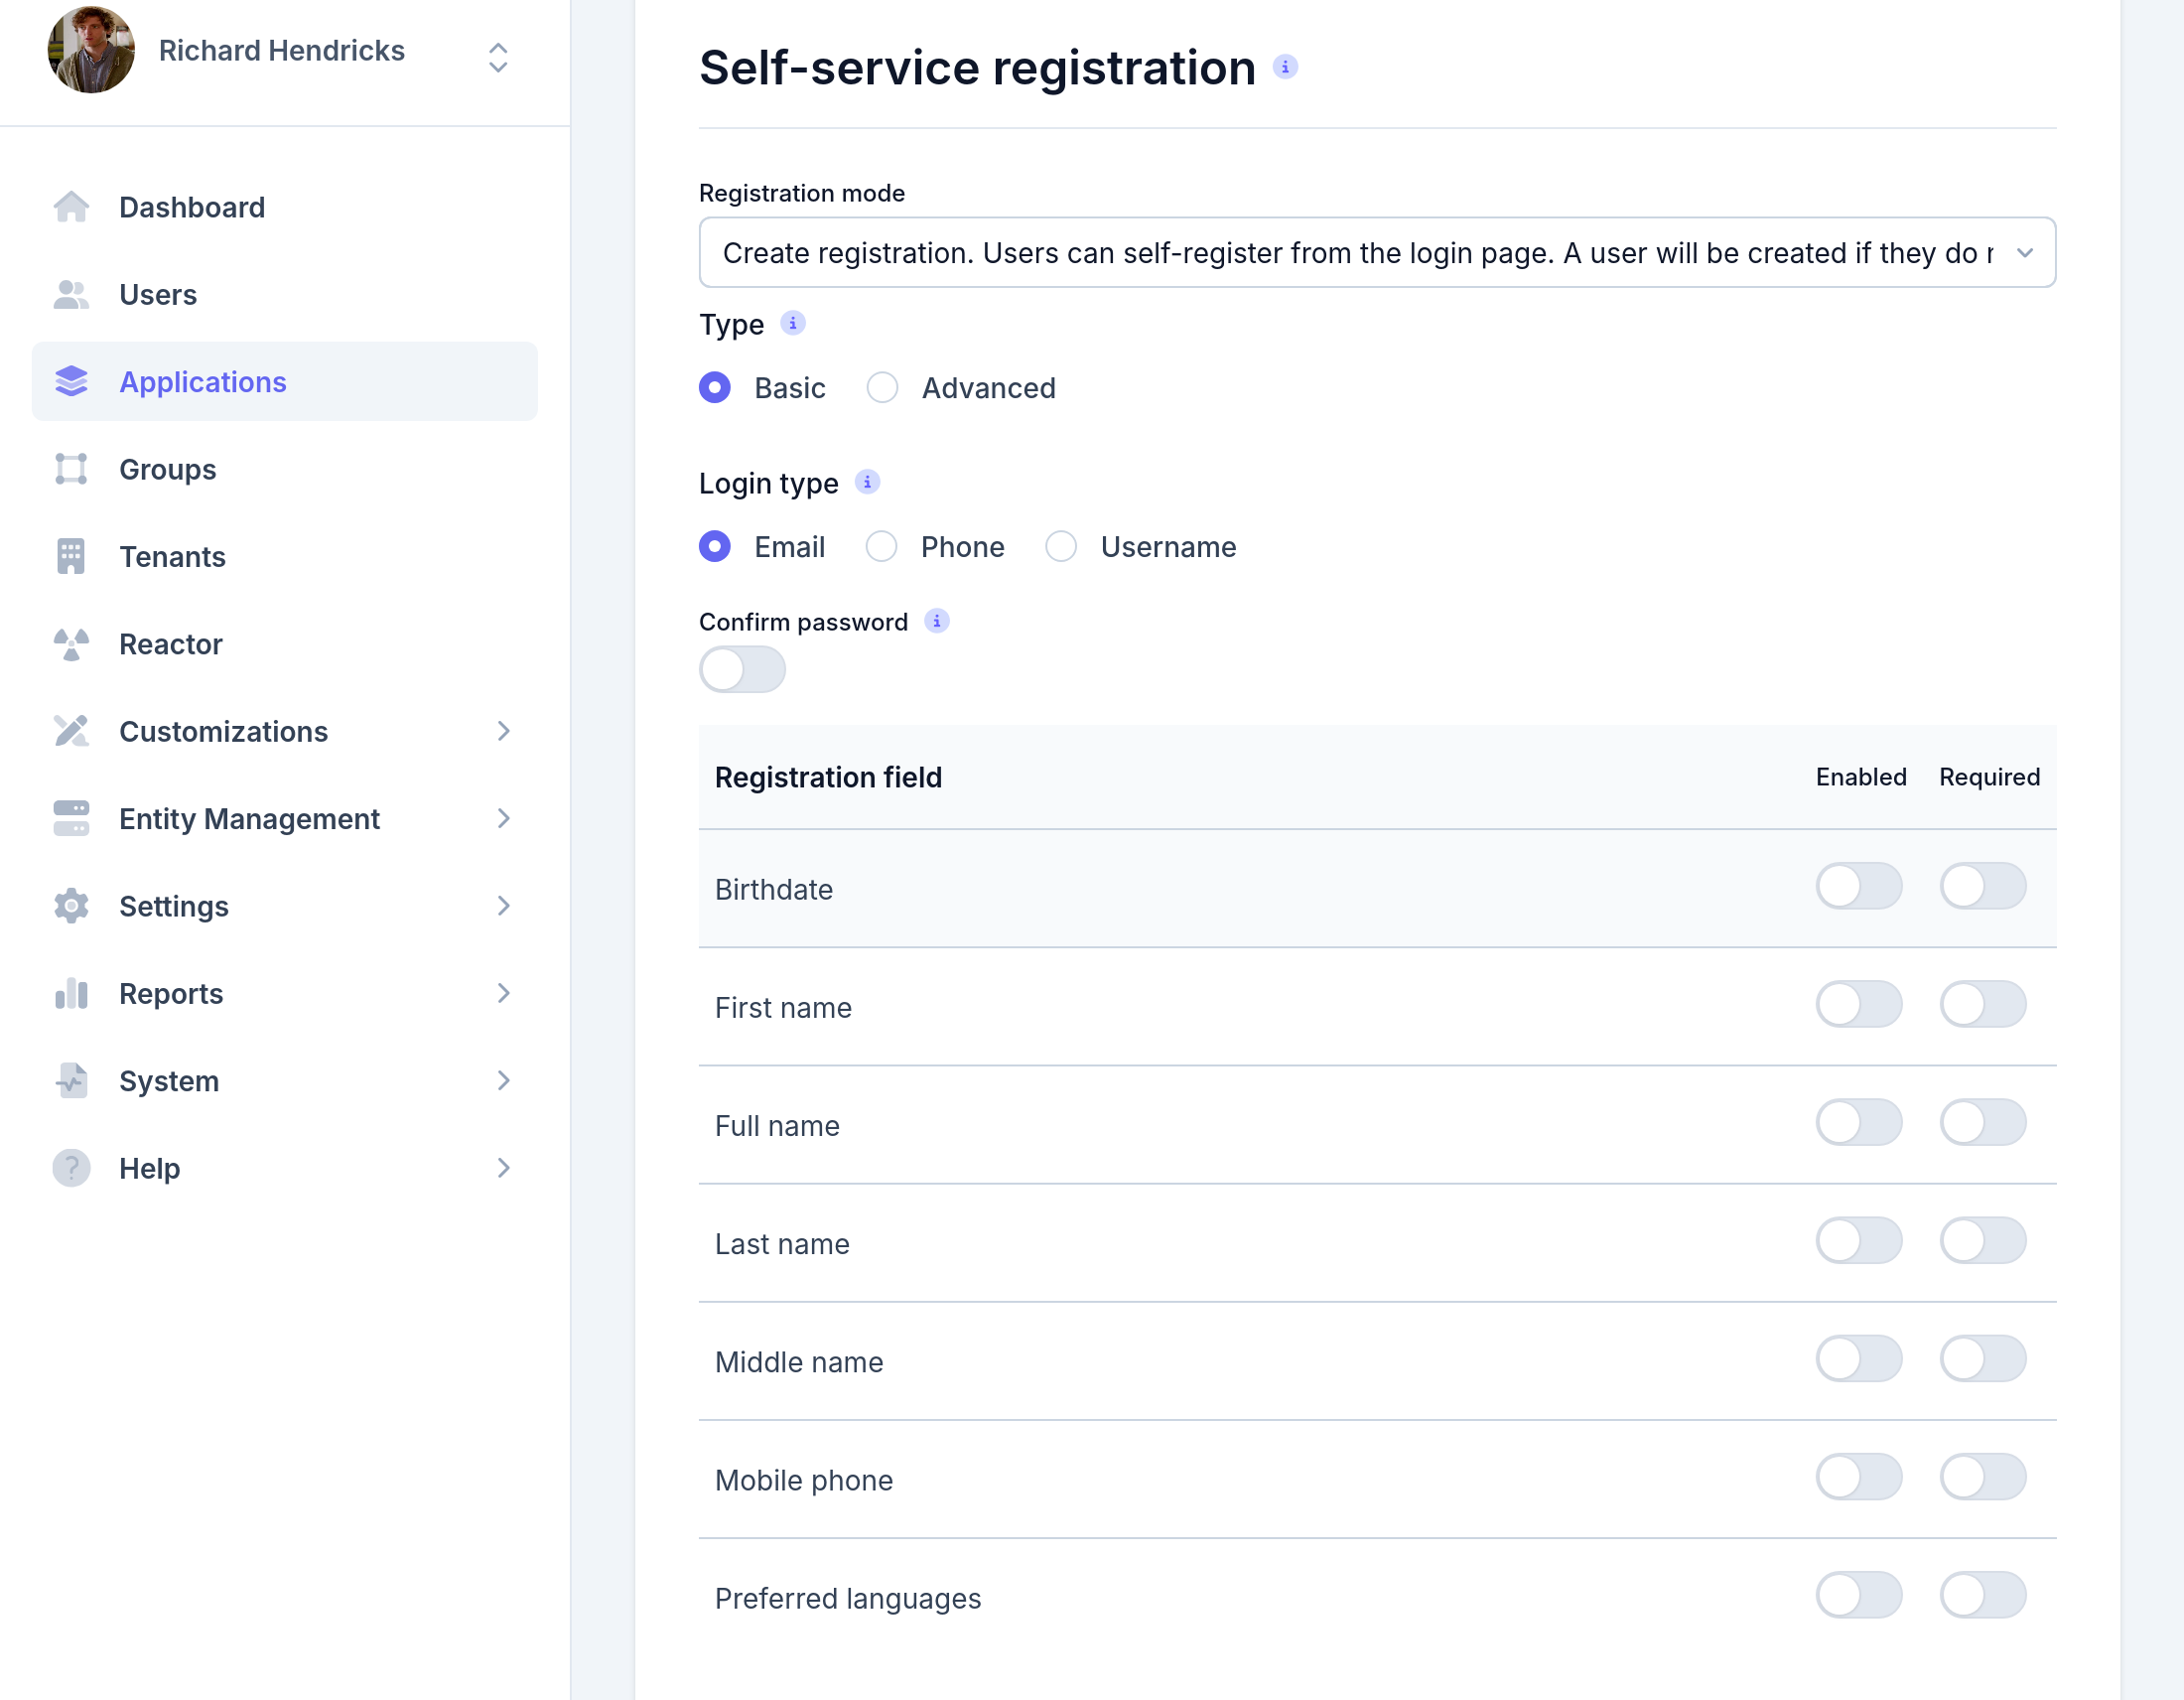
Task: Open the Tenants menu item
Action: coord(285,556)
